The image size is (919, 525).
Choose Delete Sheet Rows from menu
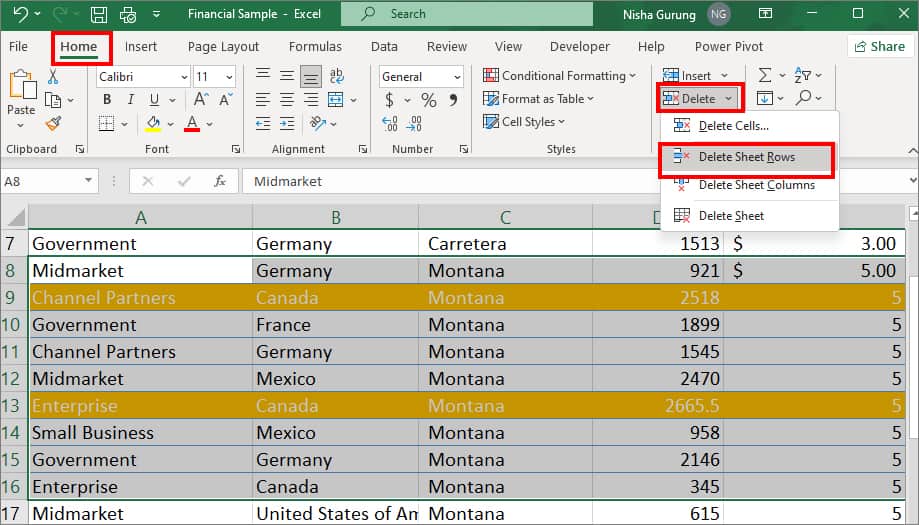point(747,157)
